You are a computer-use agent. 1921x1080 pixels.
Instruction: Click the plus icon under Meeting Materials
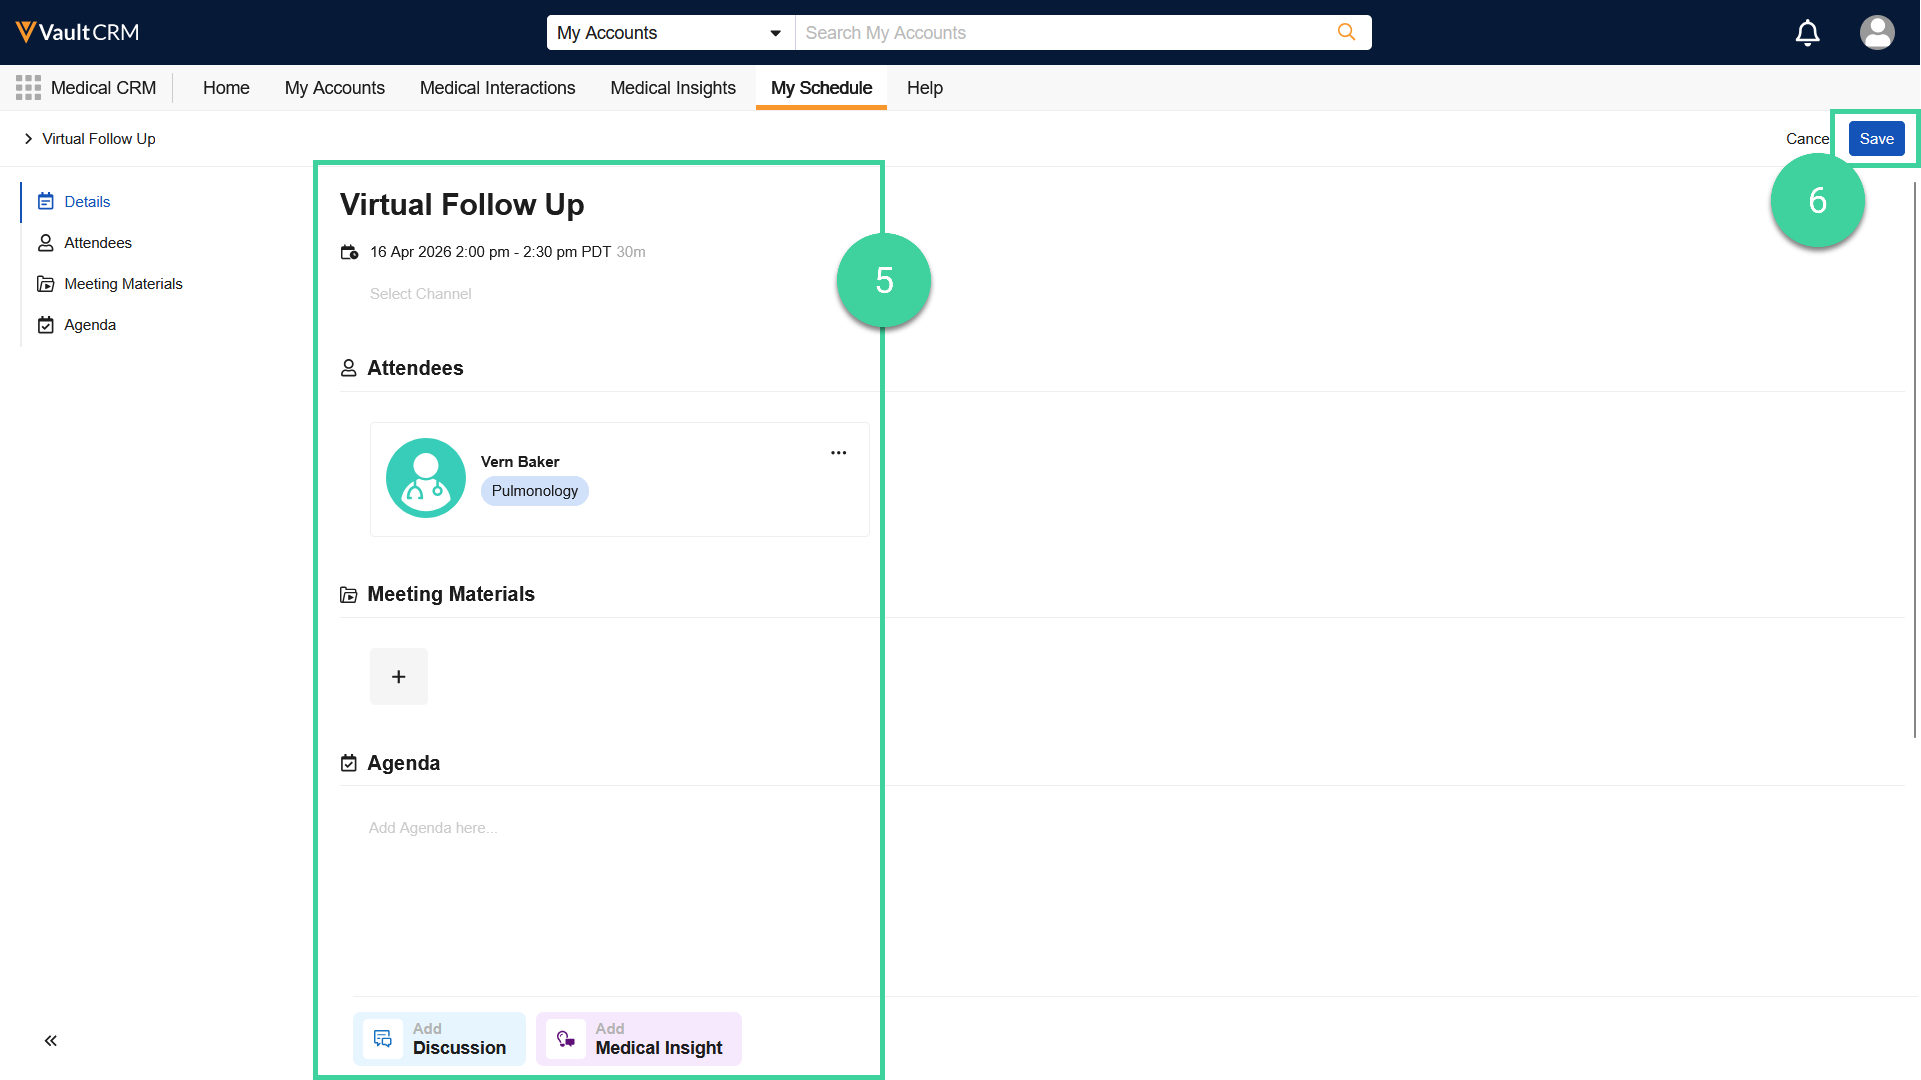[x=398, y=676]
